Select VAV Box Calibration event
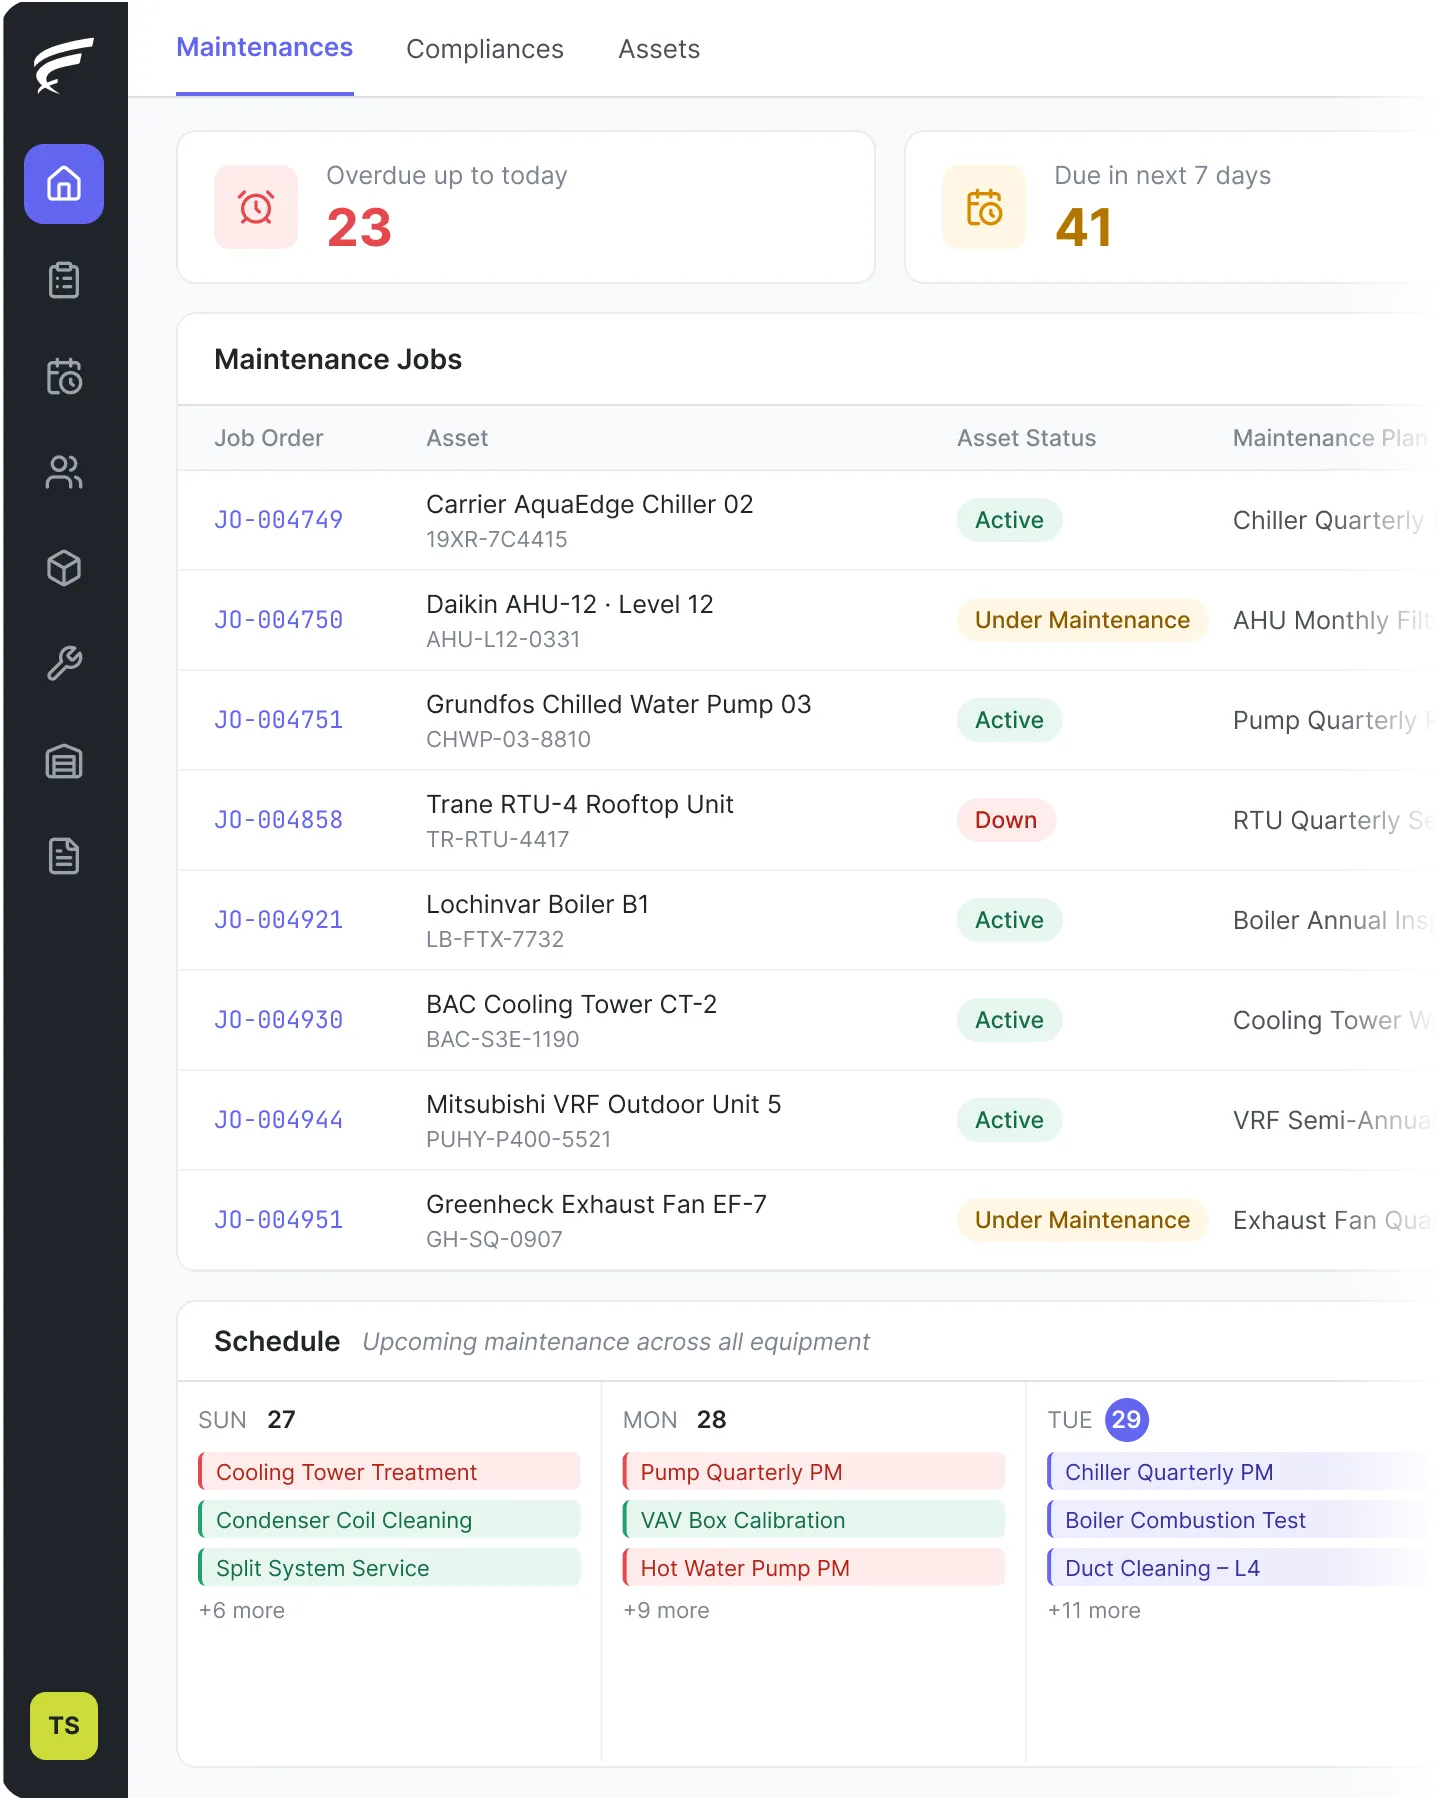Image resolution: width=1440 pixels, height=1800 pixels. click(813, 1520)
